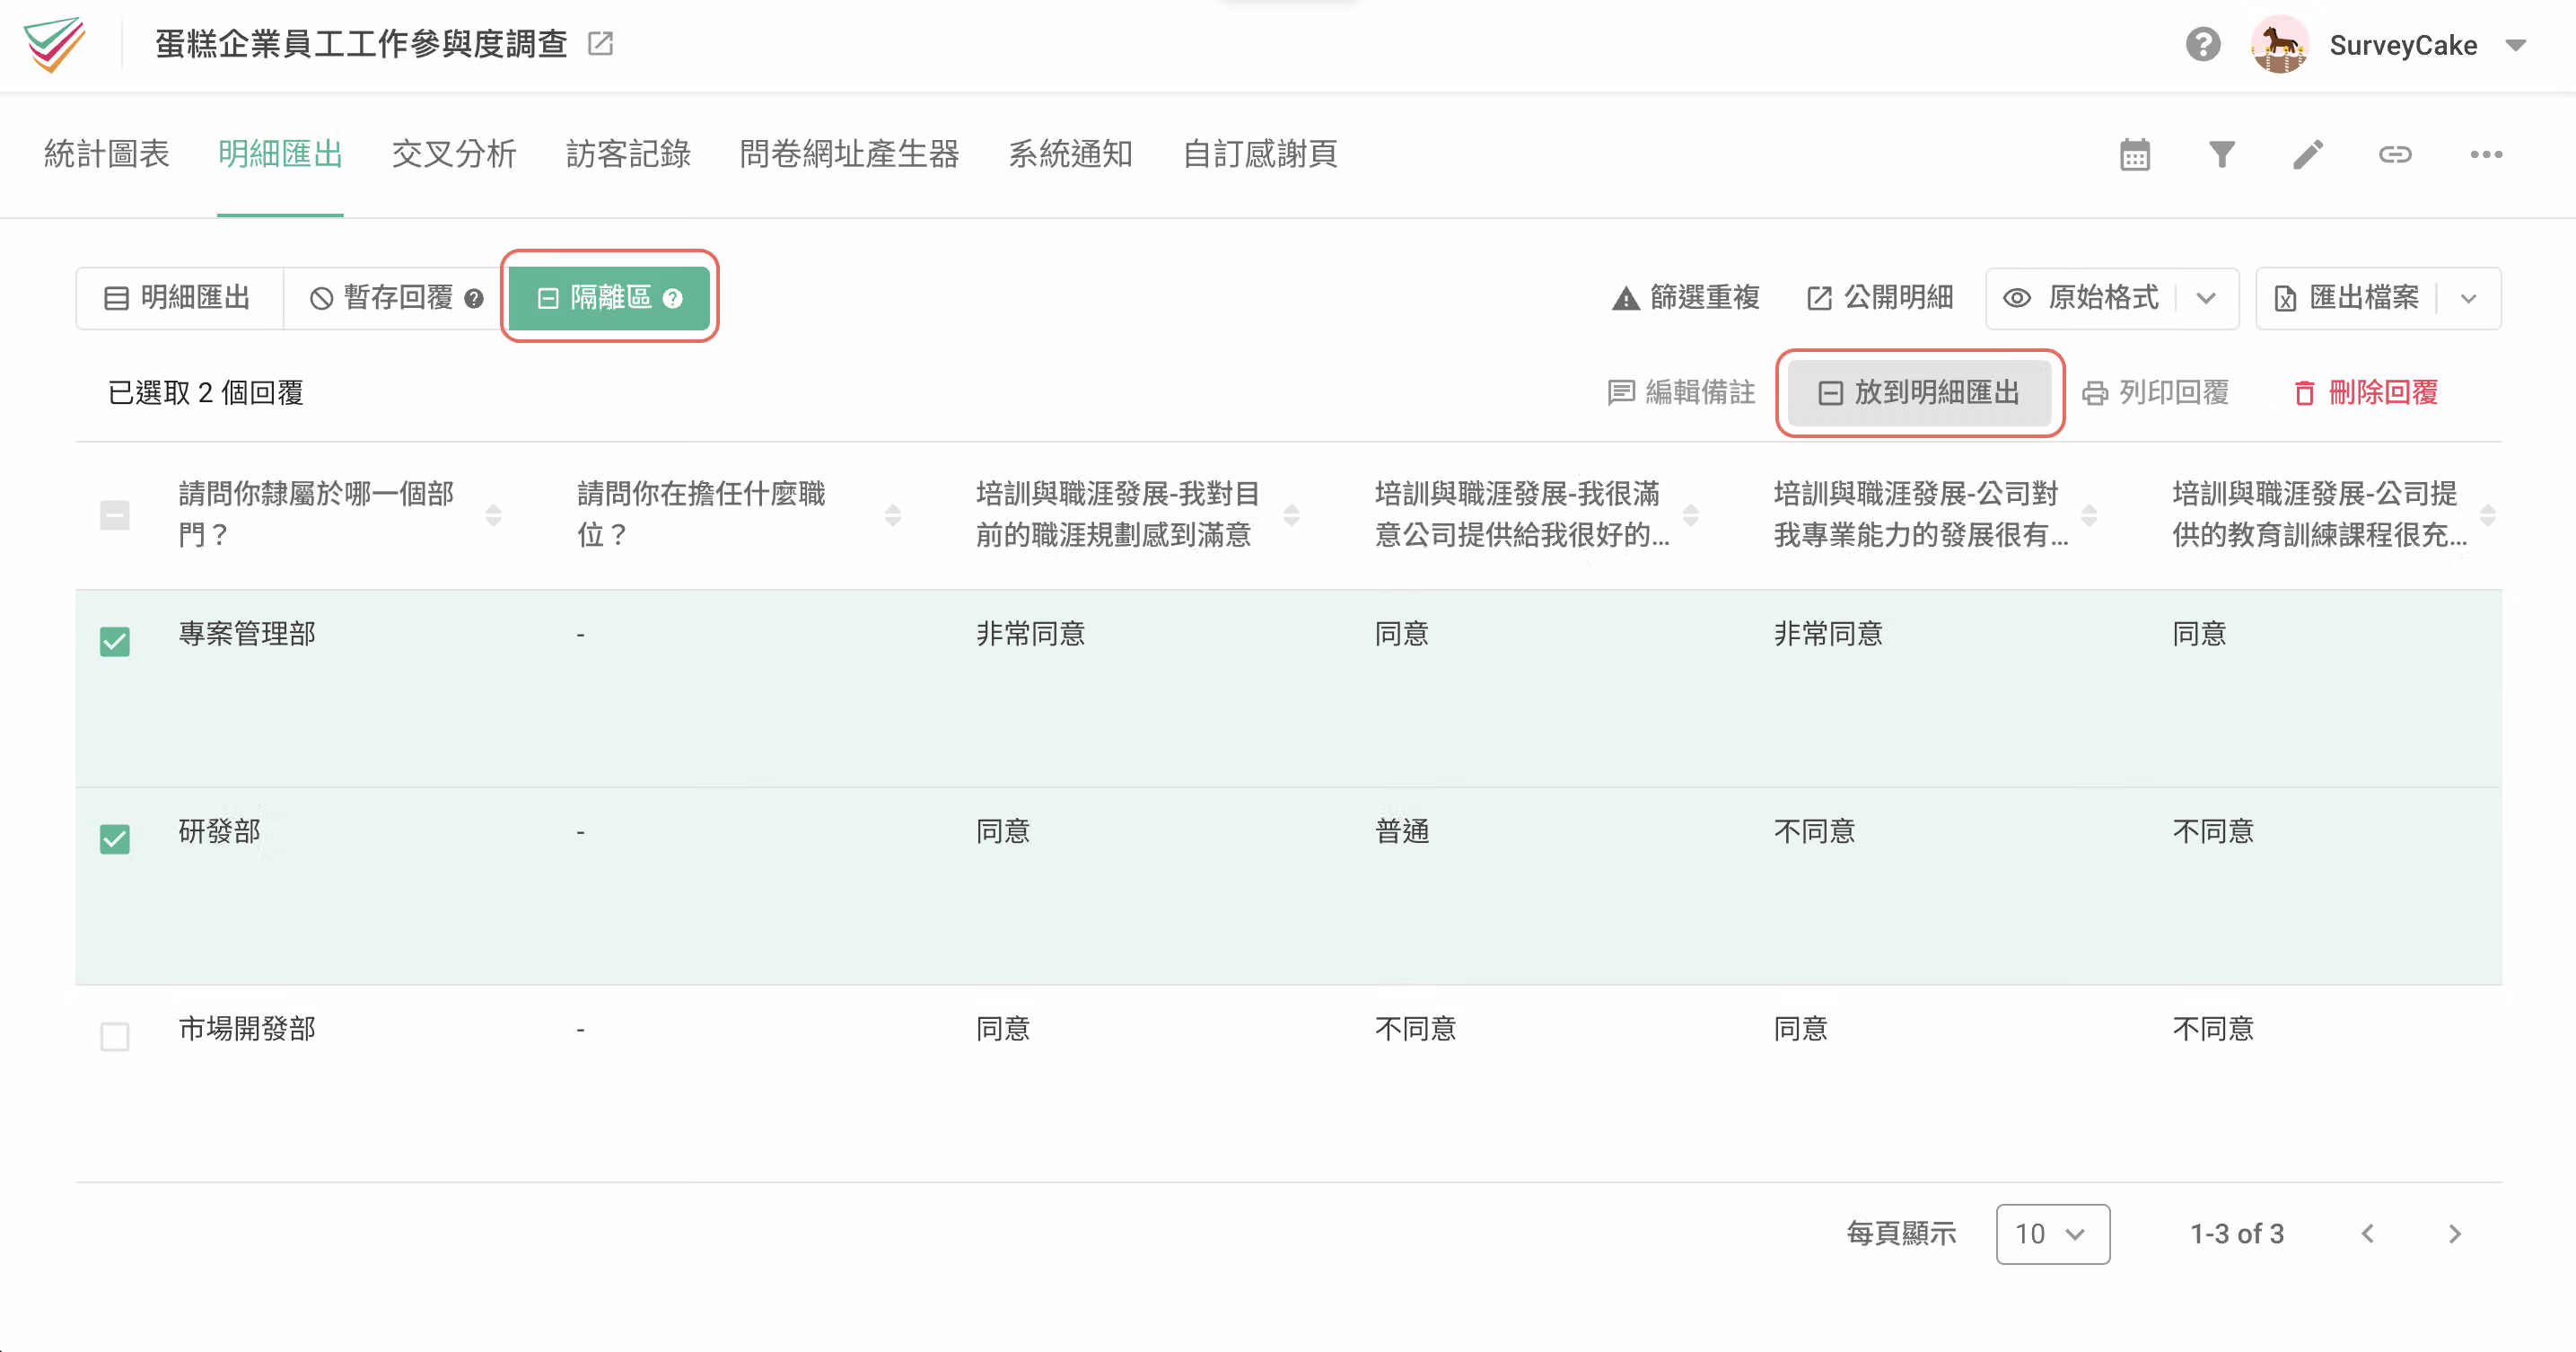Click the 明細匯出 segment button
The image size is (2576, 1352).
point(179,298)
